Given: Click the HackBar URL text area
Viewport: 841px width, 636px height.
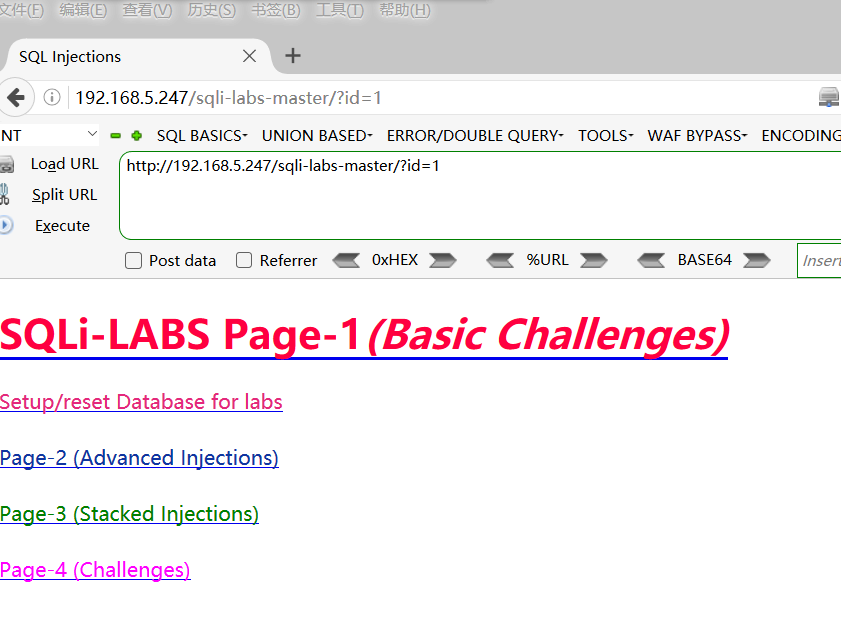Looking at the screenshot, I should [x=480, y=195].
